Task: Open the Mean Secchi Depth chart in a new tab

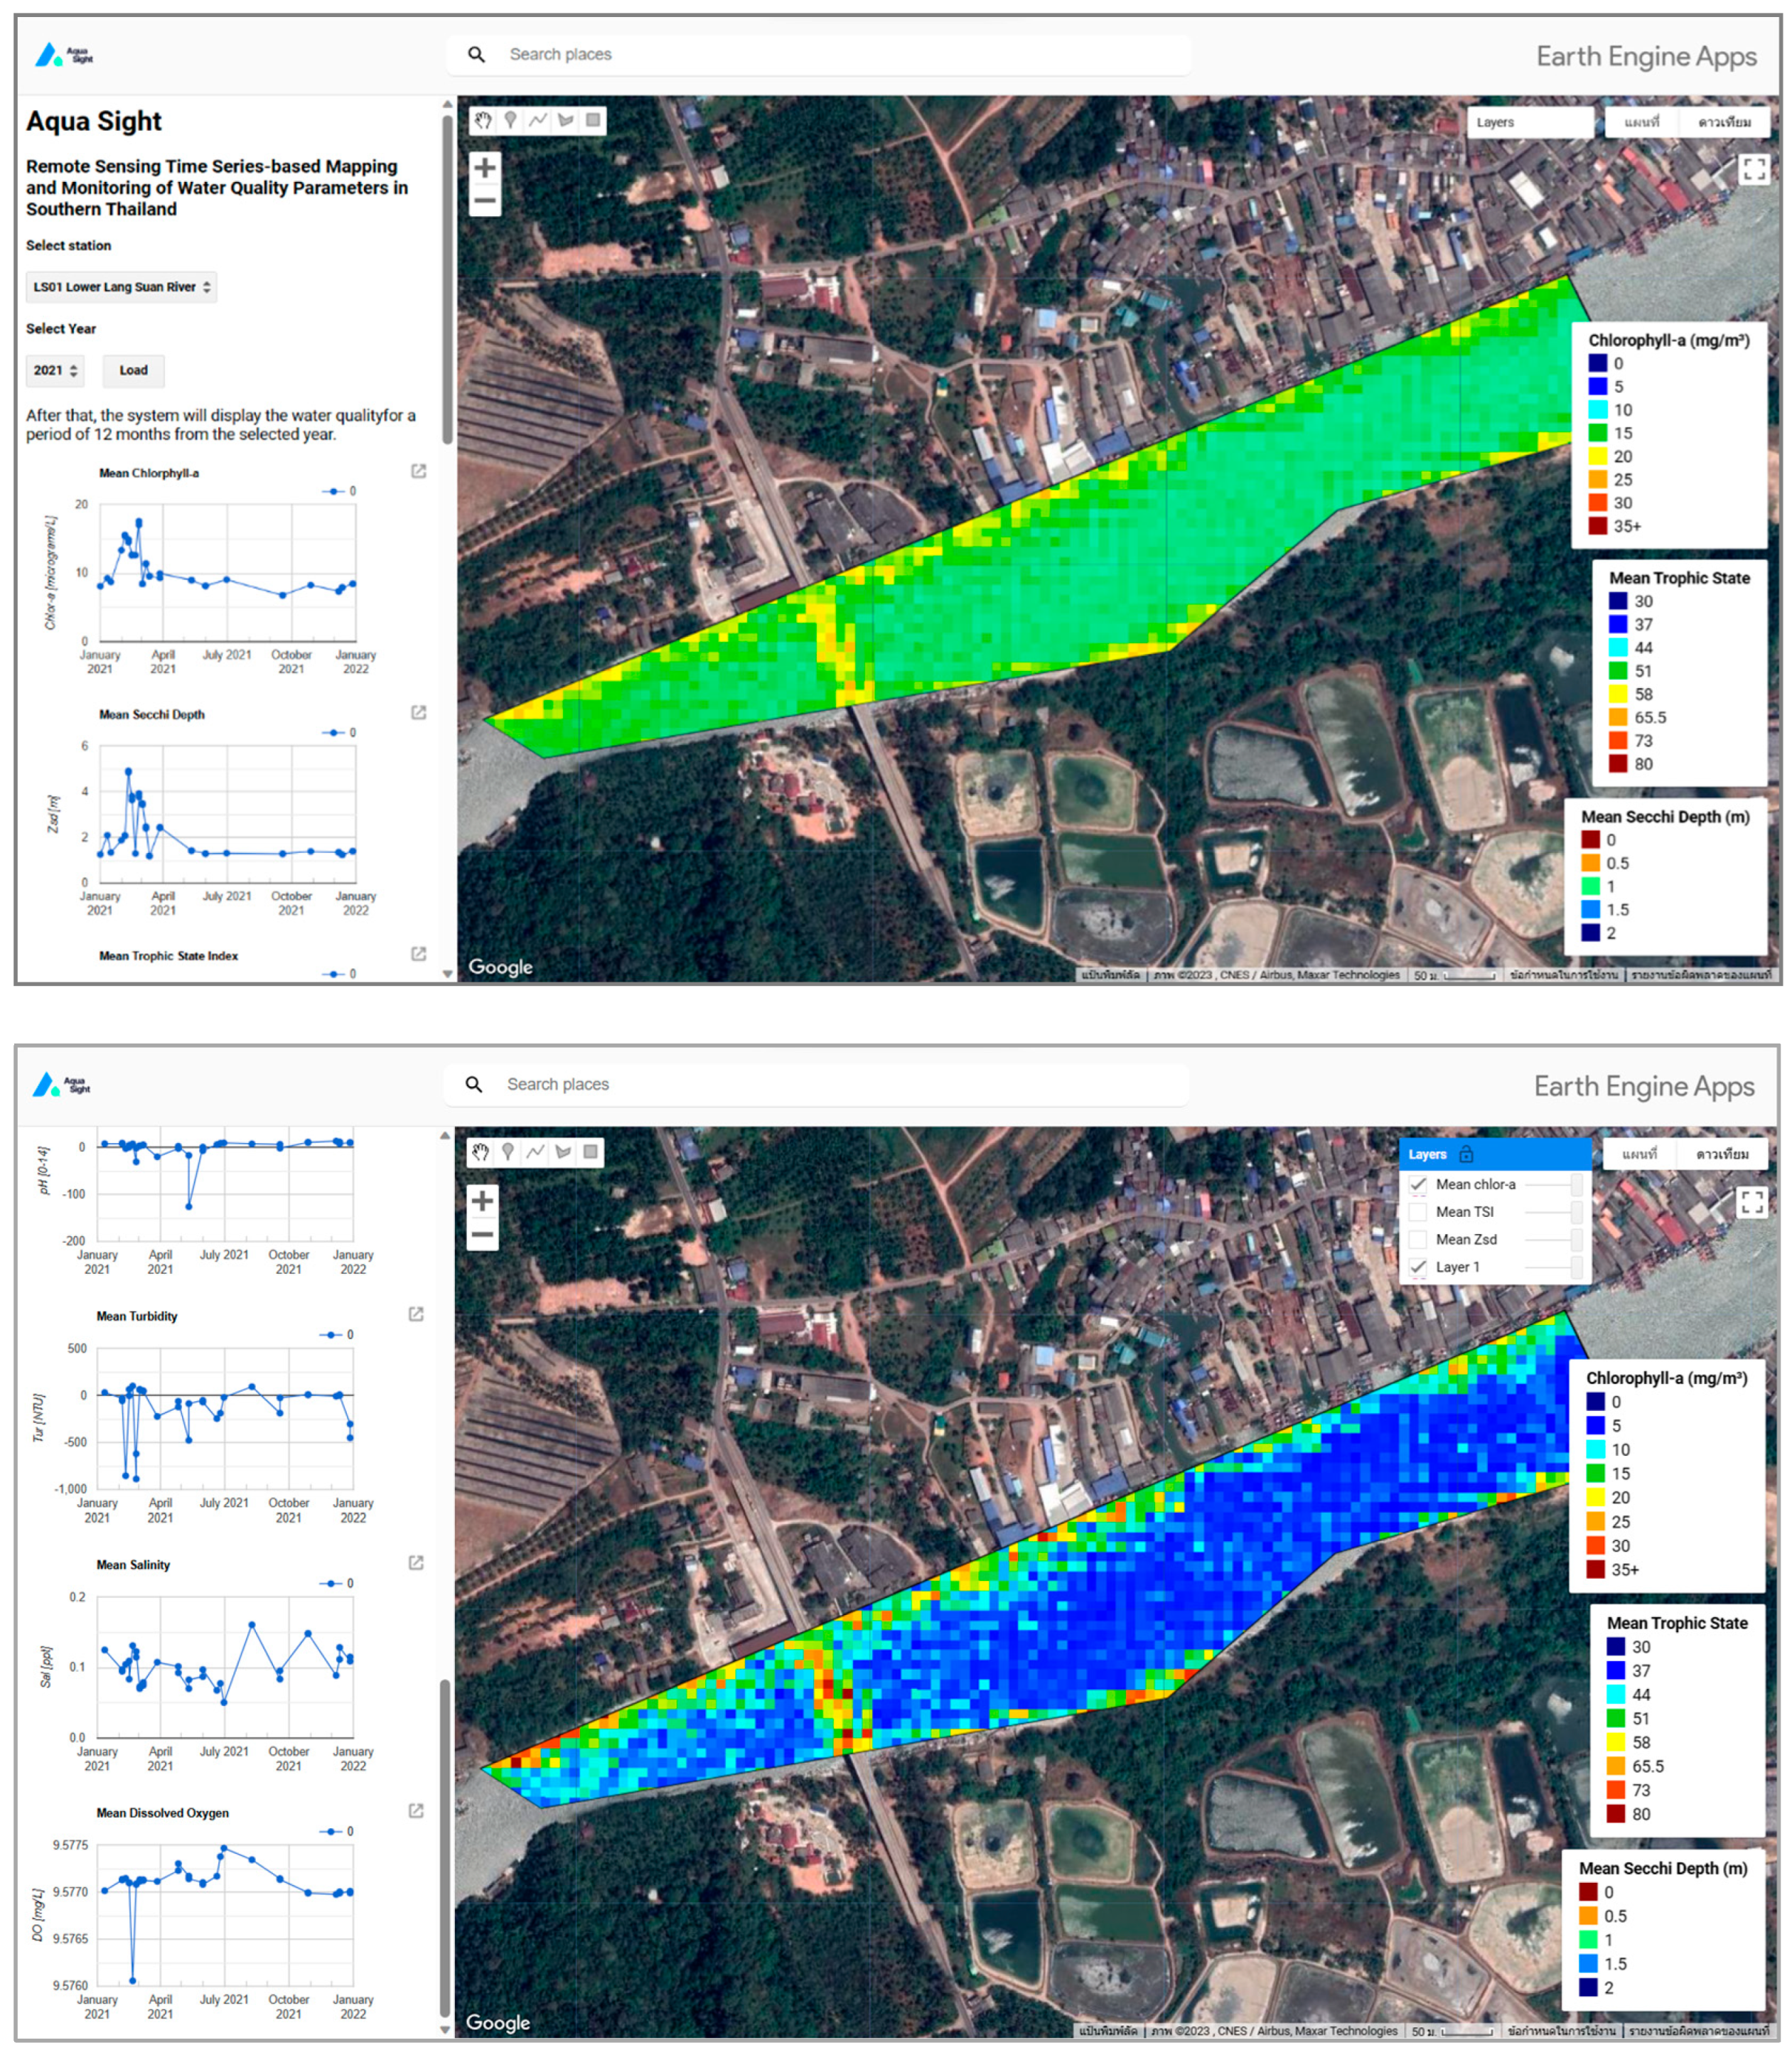Action: (x=419, y=712)
